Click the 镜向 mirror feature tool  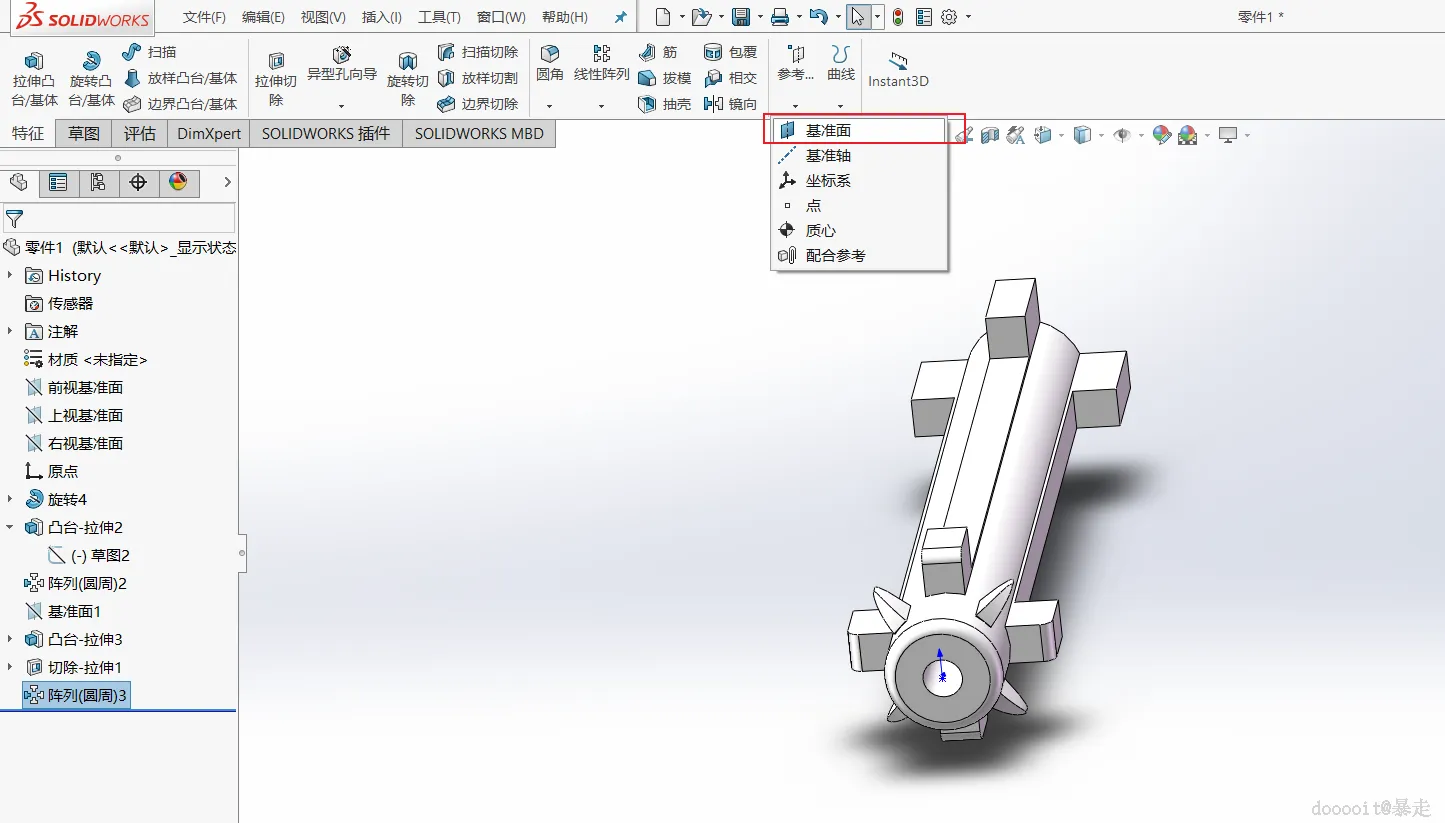730,104
